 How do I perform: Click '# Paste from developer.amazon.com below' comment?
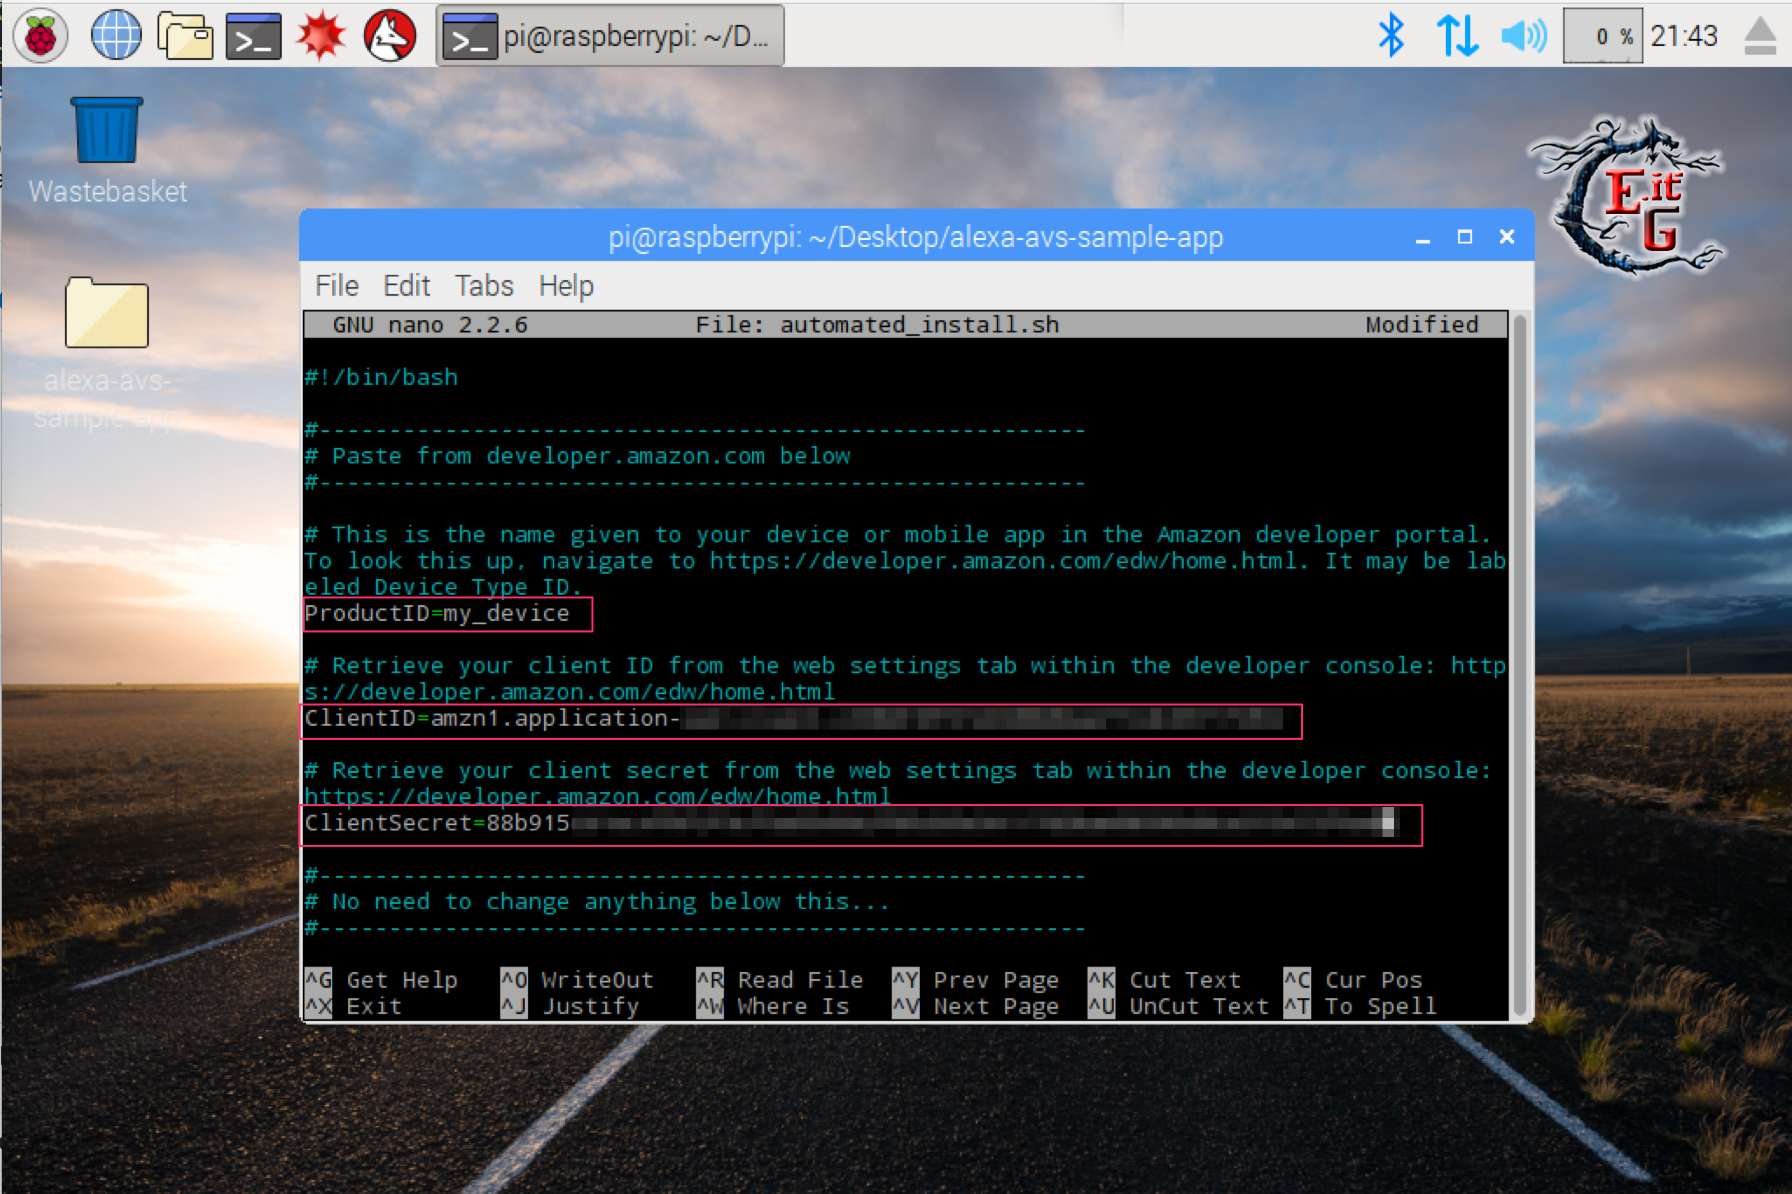coord(577,457)
